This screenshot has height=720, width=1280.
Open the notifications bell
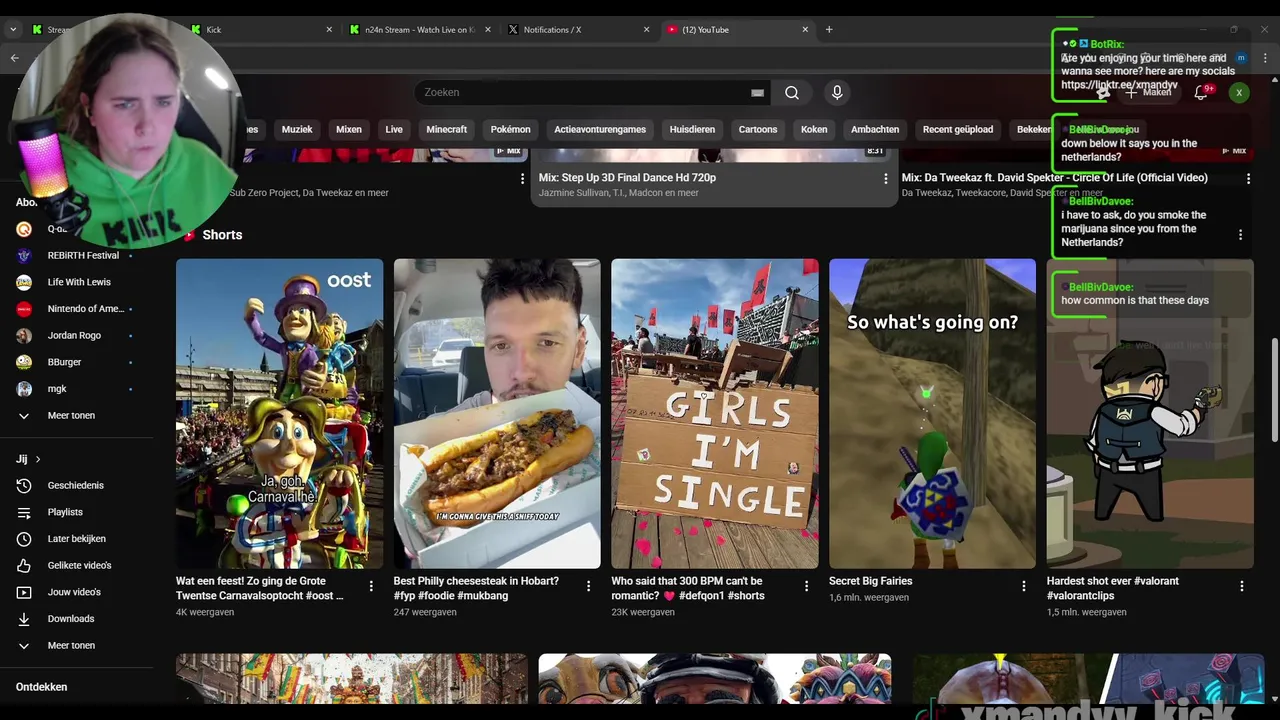coord(1201,92)
